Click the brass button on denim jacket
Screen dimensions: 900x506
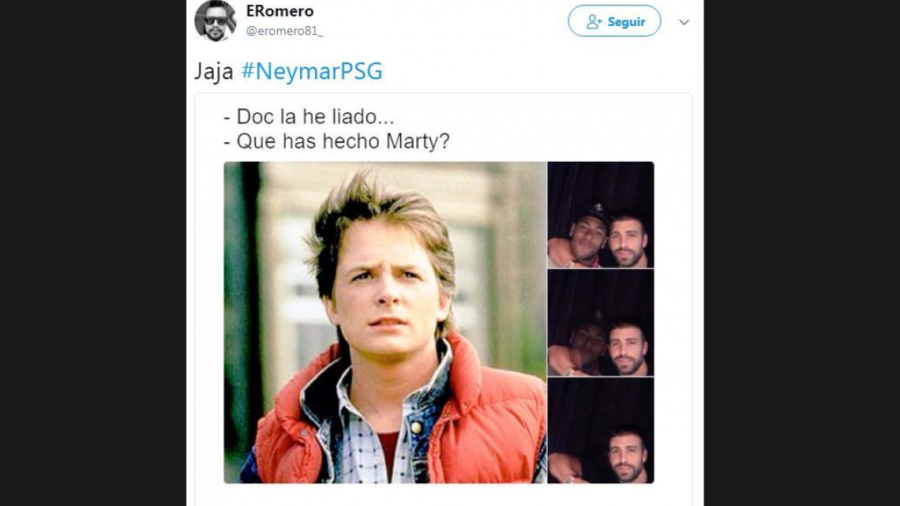416,427
